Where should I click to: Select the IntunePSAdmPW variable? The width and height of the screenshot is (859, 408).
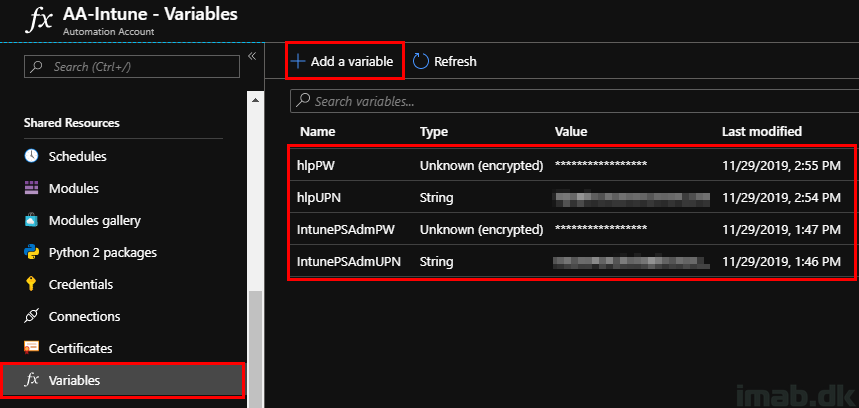coord(346,230)
